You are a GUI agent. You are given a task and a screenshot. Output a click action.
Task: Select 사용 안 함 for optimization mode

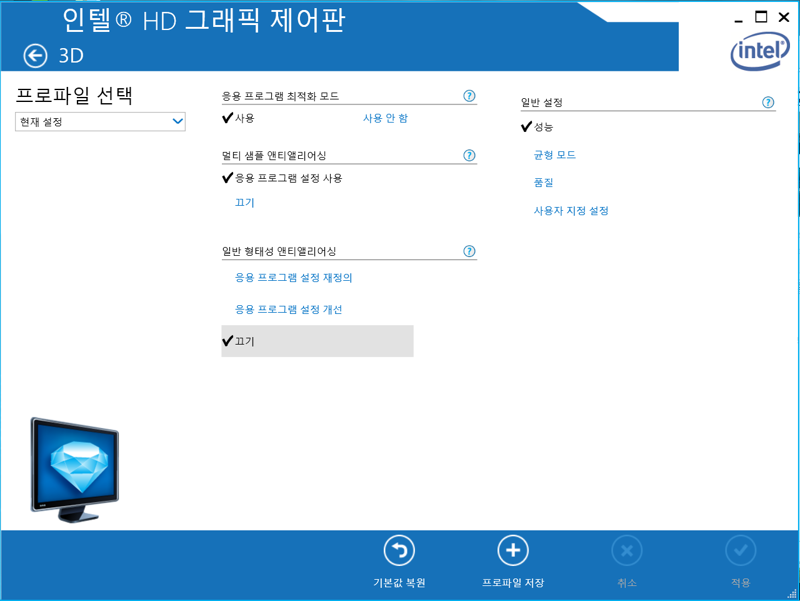pos(385,118)
